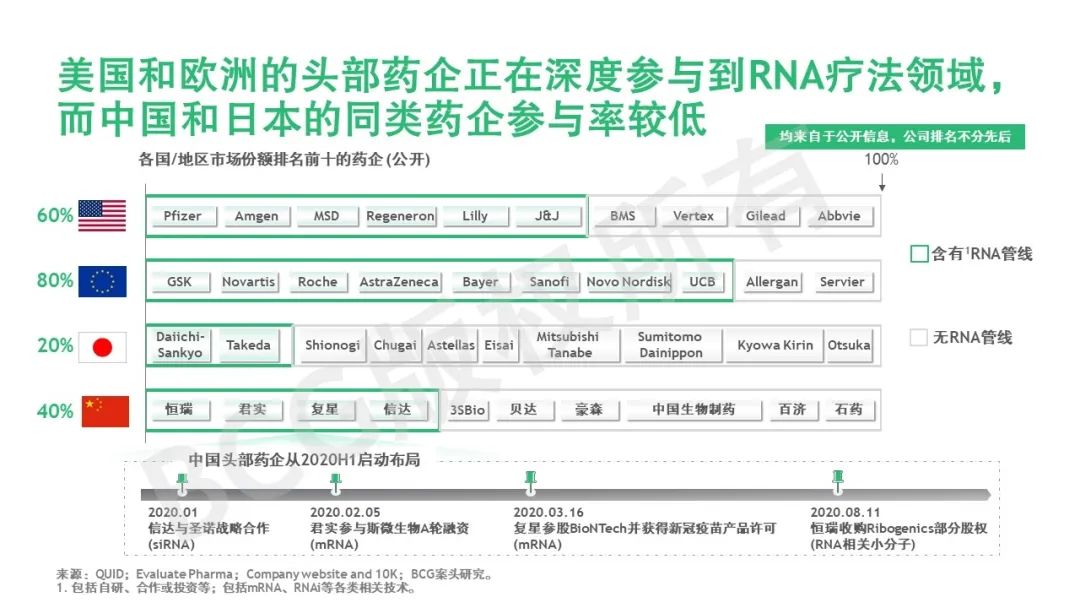Click the 60% United States figure
Screen dimensions: 1080x608
[54, 216]
